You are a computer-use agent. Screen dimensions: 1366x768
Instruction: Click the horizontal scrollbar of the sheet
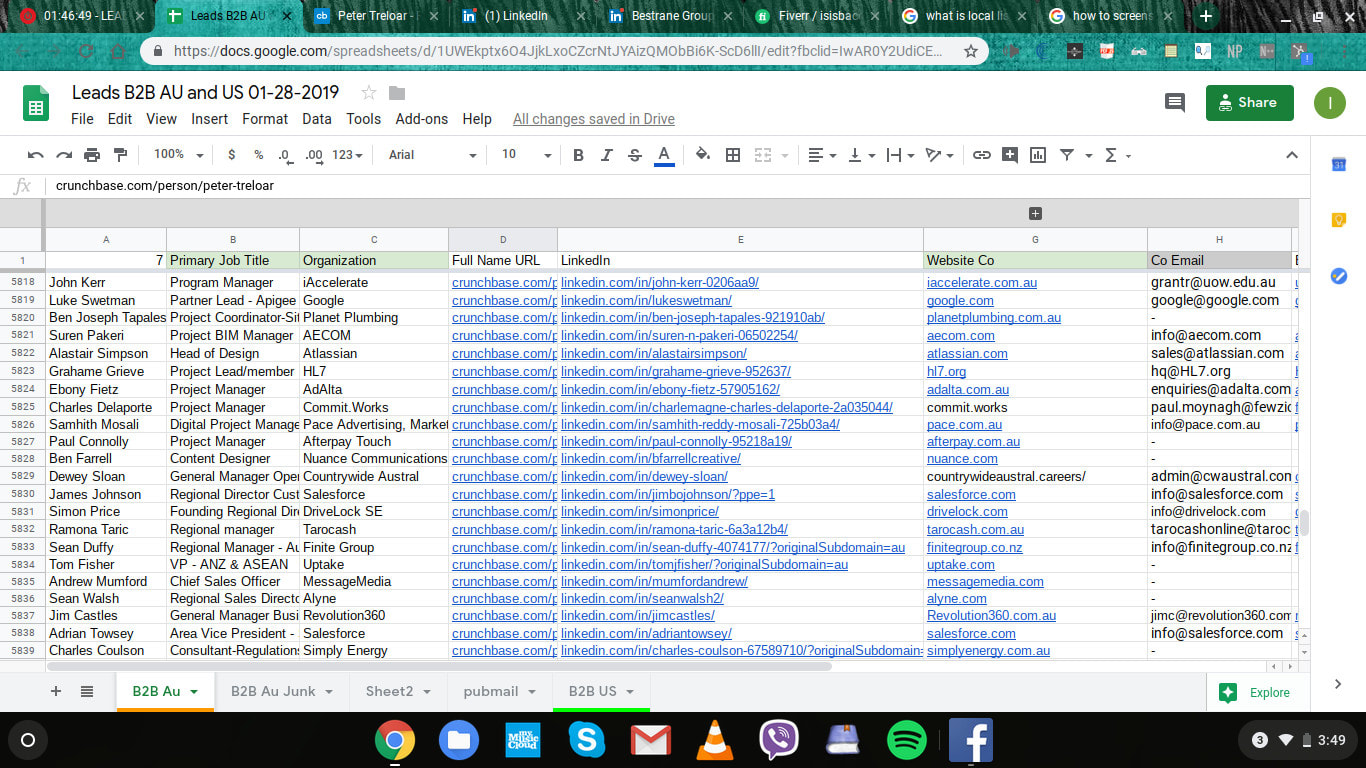click(440, 665)
